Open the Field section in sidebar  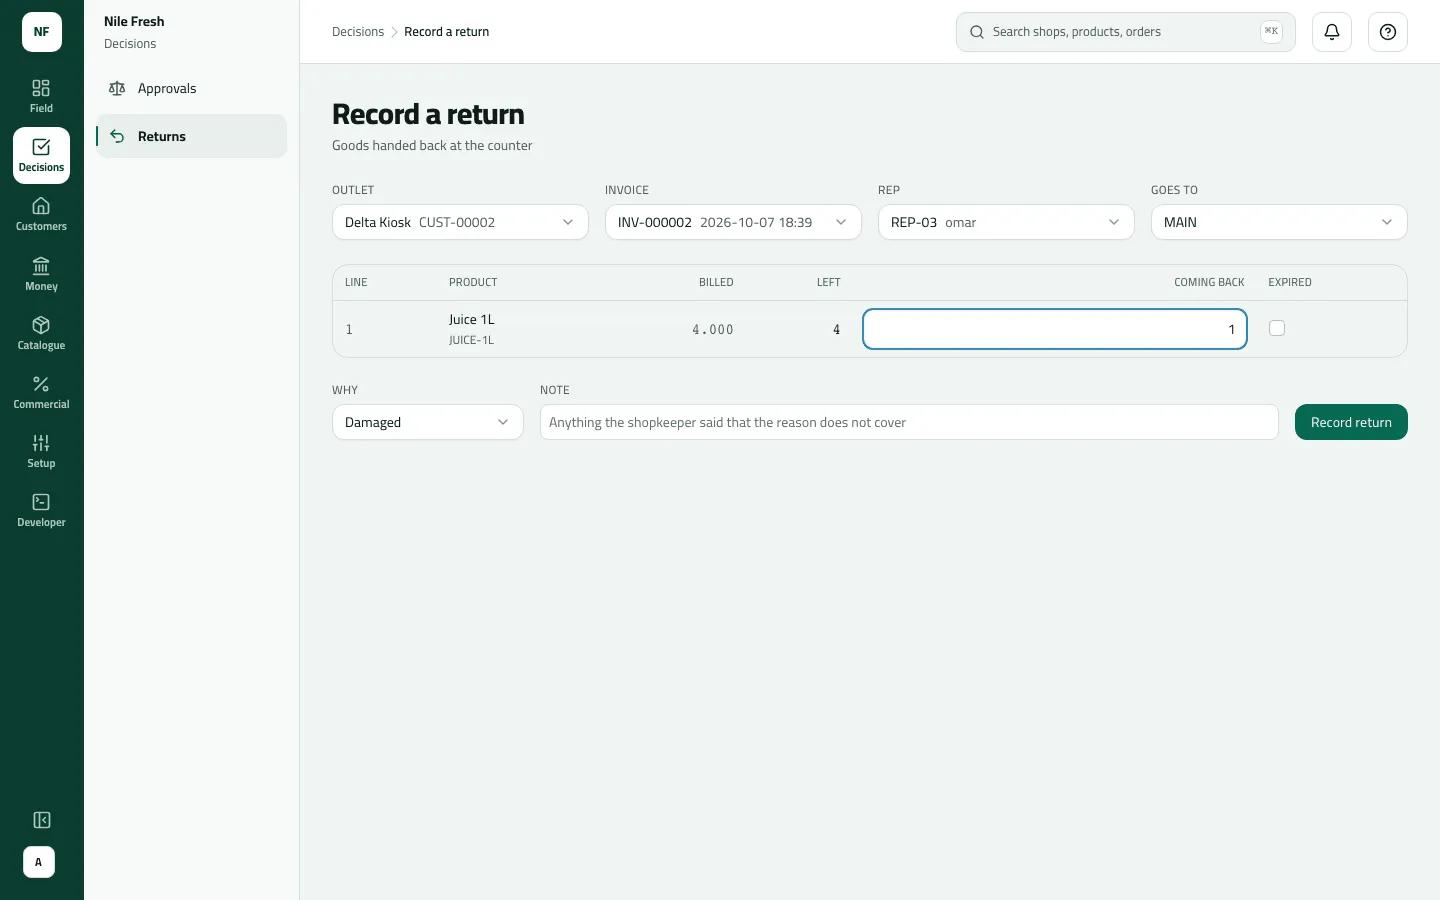[x=41, y=96]
